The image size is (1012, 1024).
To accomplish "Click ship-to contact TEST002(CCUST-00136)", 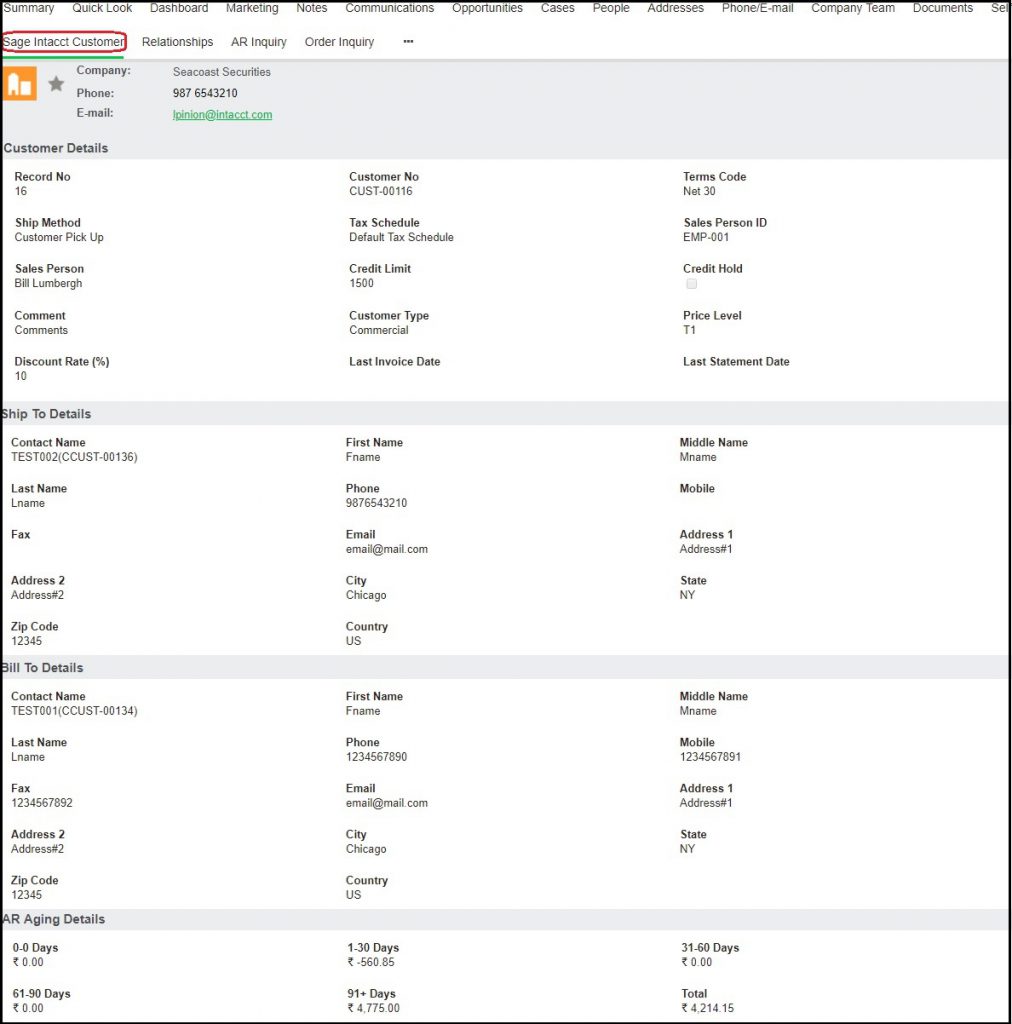I will point(74,456).
